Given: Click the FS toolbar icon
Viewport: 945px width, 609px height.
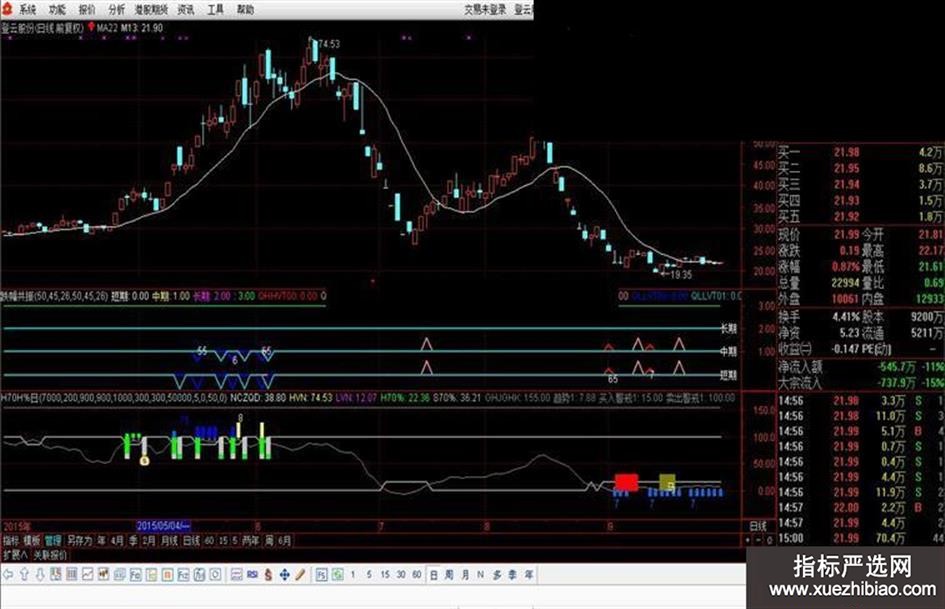Looking at the screenshot, I should pos(322,575).
